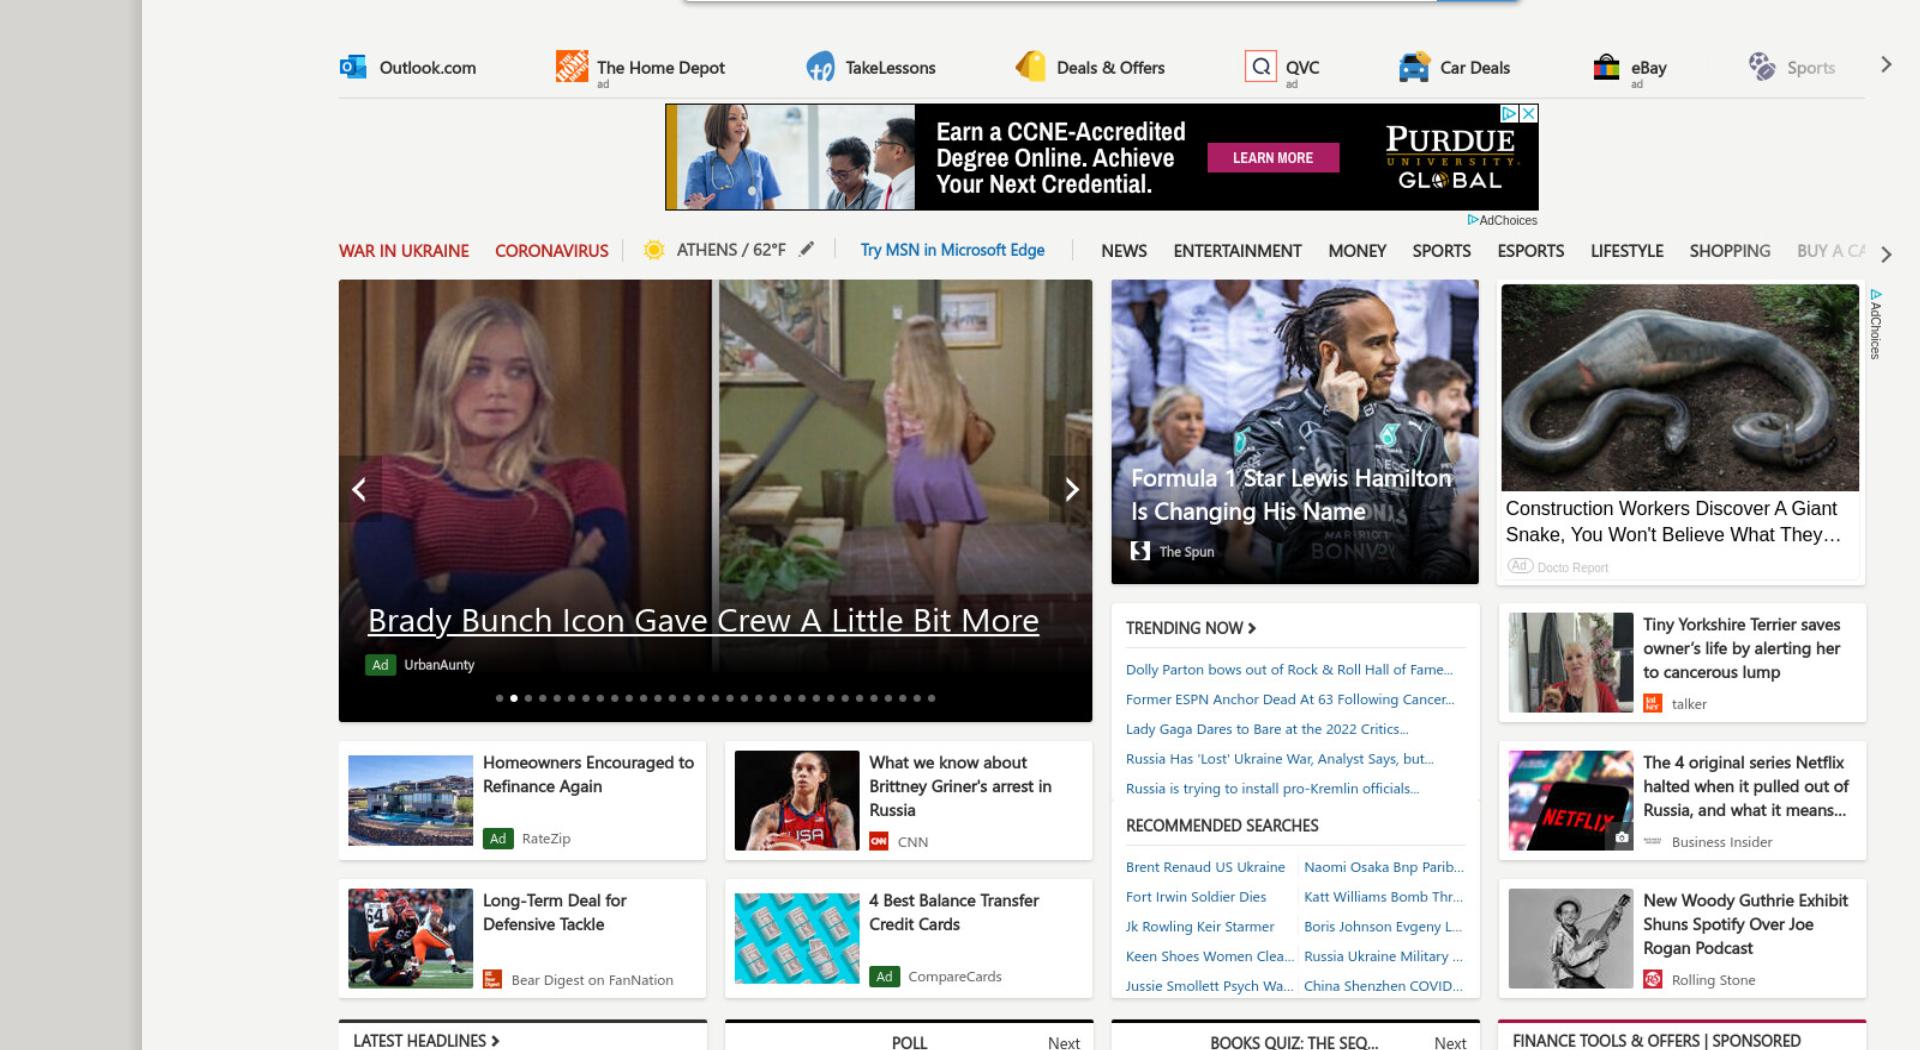The width and height of the screenshot is (1920, 1050).
Task: Select the Esports tab
Action: pyautogui.click(x=1530, y=251)
